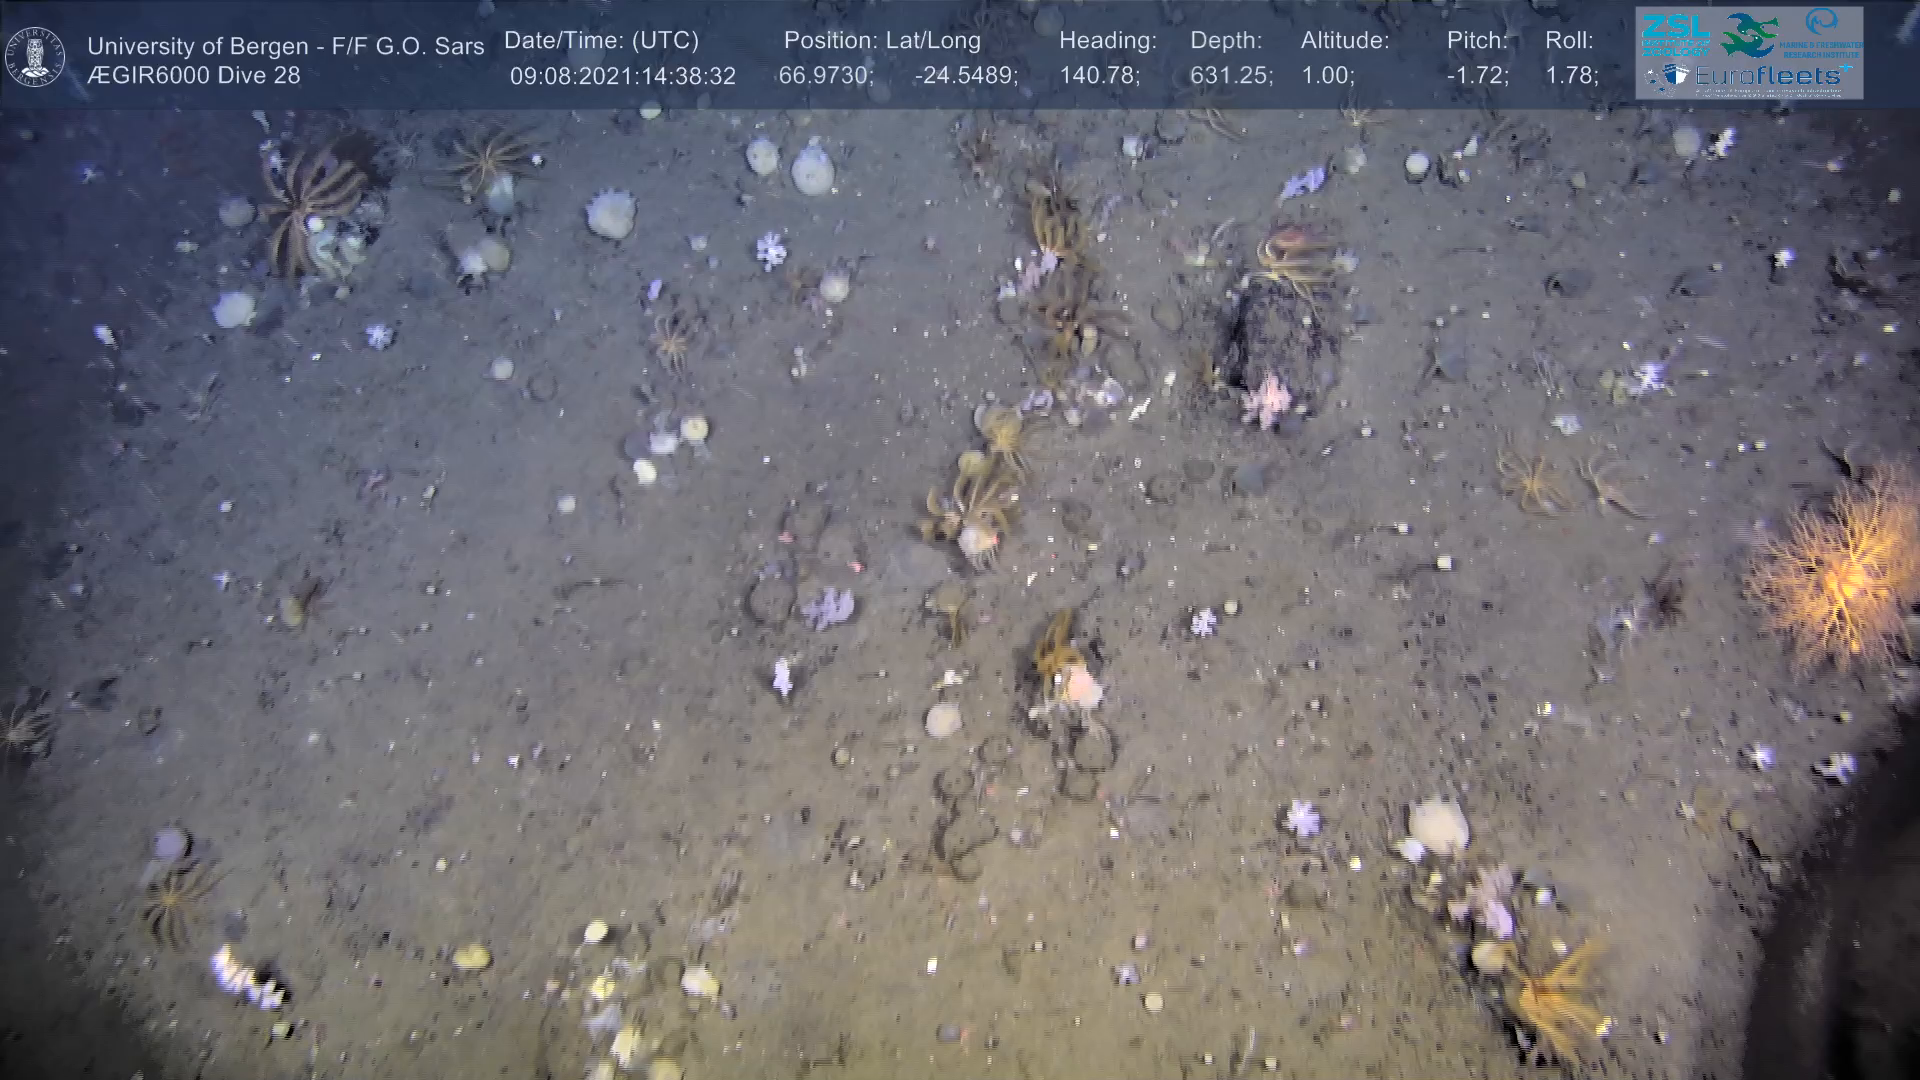
Task: Click the Roll value 1.78
Action: pyautogui.click(x=1570, y=76)
